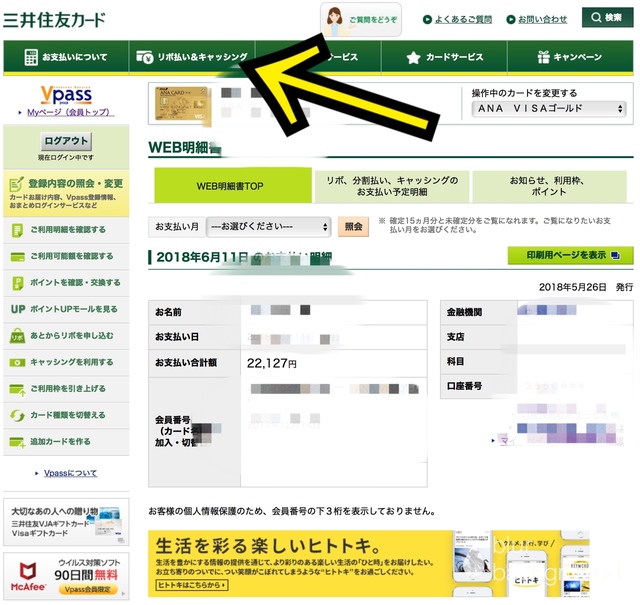Open ご利用枠を引き上げる sidebar link
This screenshot has height=605, width=640.
click(66, 389)
